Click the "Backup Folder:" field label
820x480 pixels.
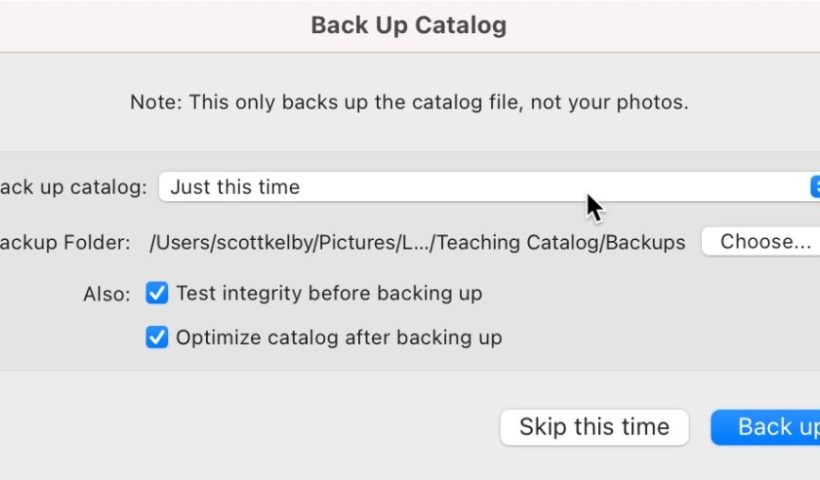click(66, 242)
